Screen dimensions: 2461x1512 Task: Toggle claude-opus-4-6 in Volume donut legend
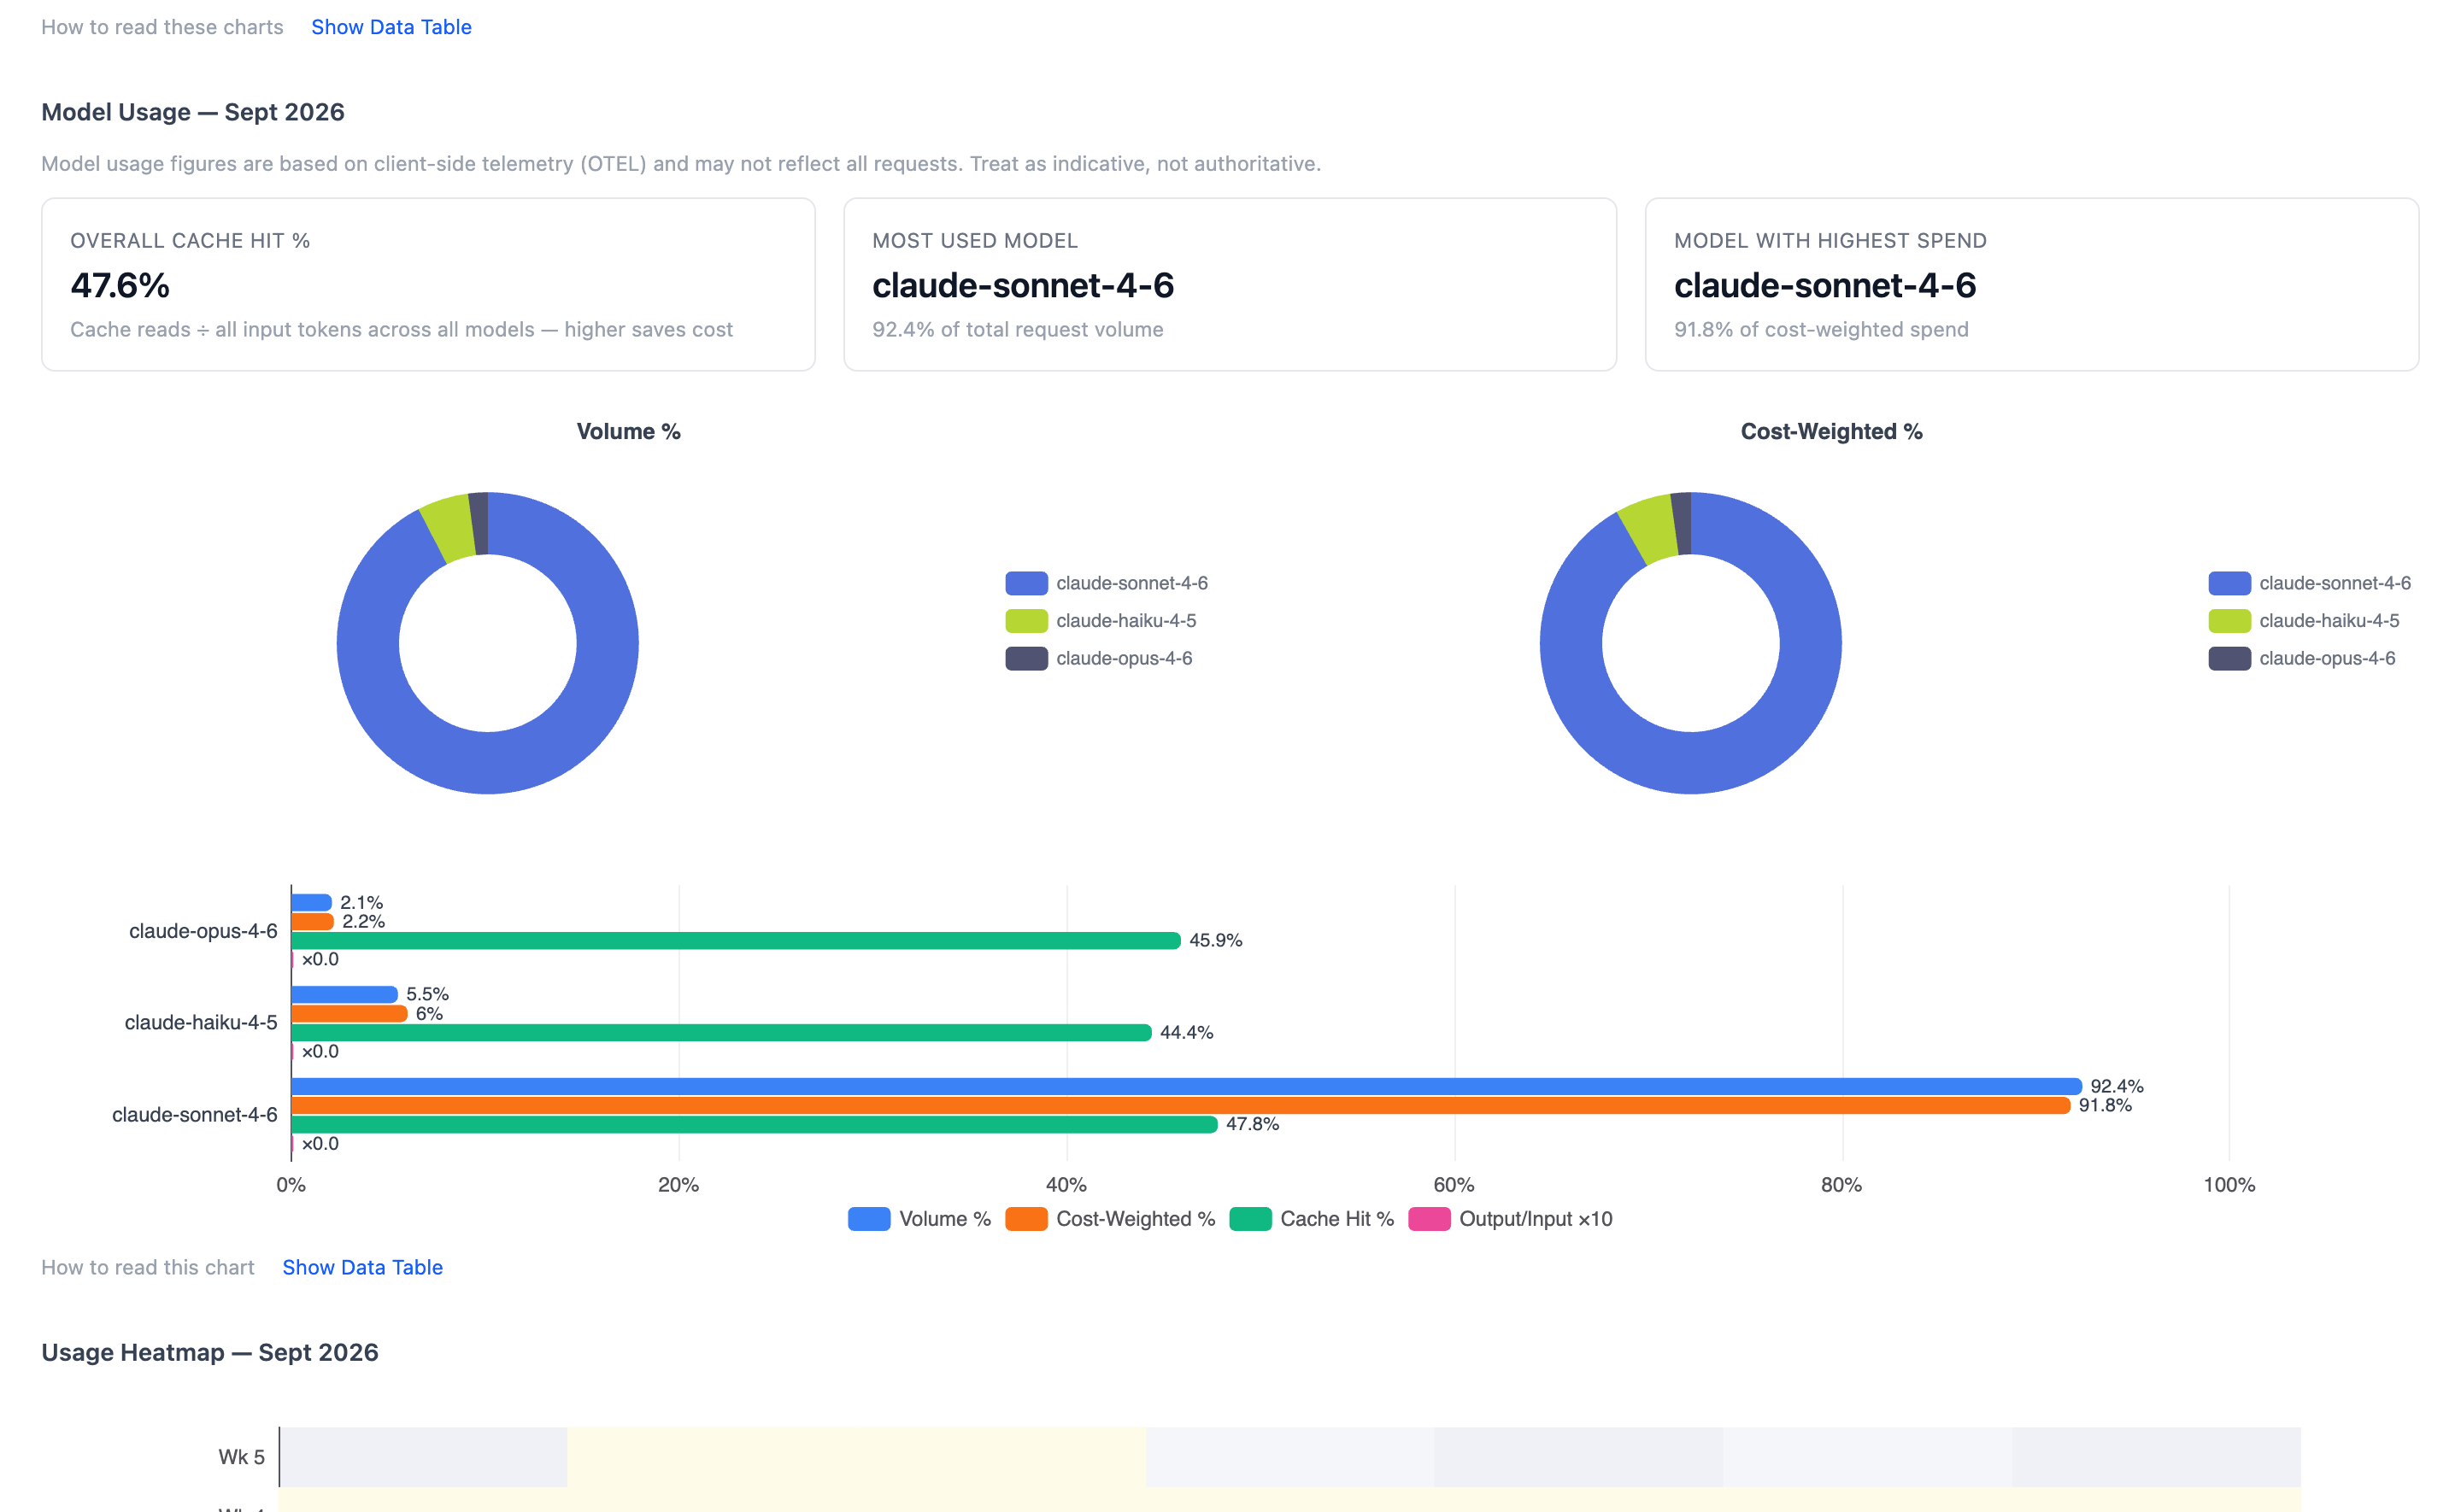coord(1098,659)
